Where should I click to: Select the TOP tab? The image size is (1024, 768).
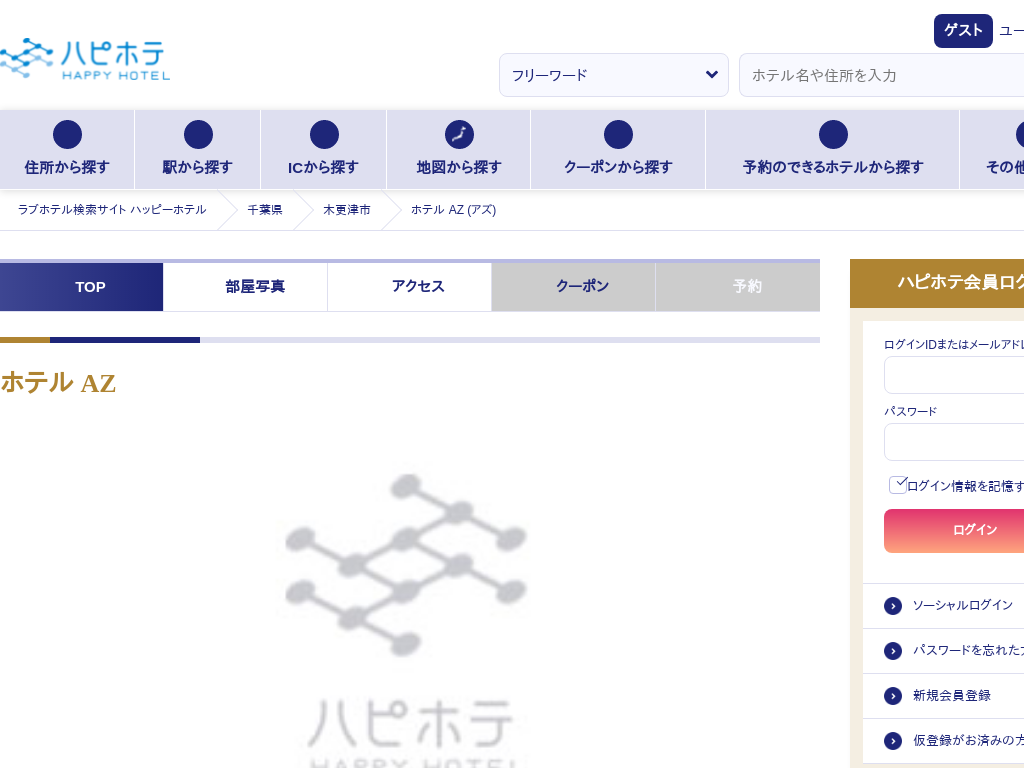(x=82, y=287)
